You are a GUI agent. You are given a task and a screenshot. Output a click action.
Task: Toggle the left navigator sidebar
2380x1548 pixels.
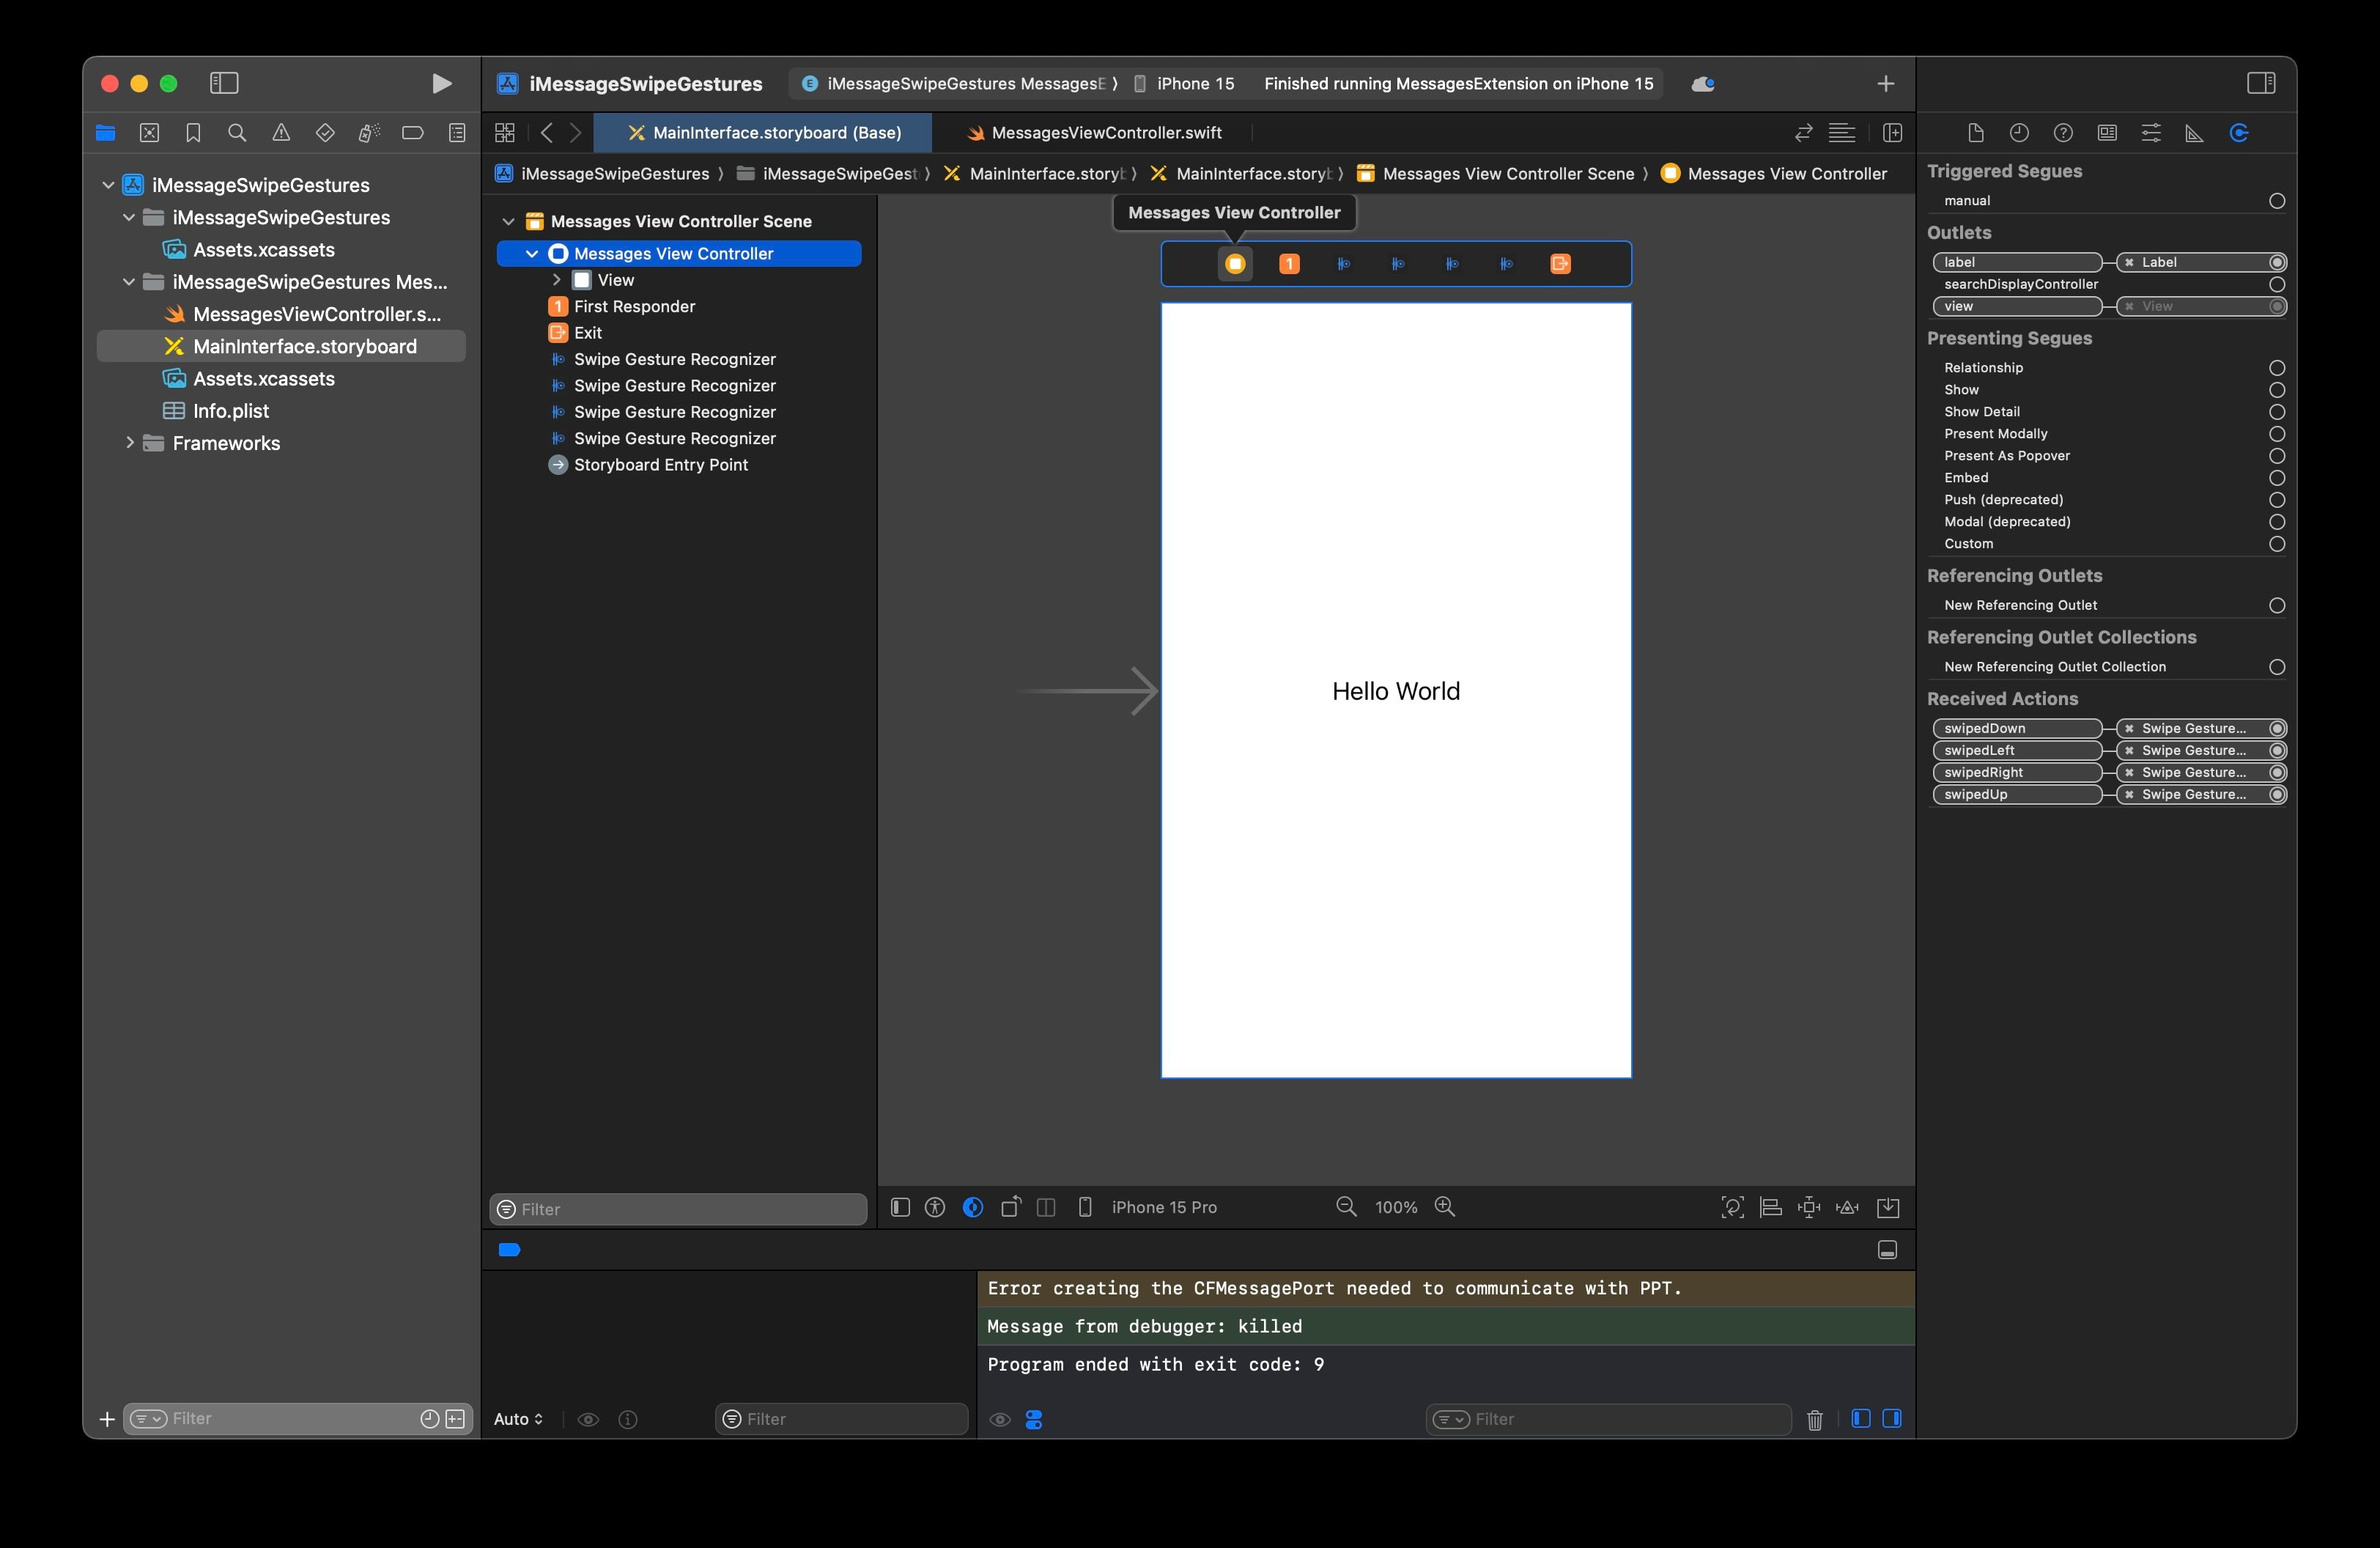coord(224,84)
